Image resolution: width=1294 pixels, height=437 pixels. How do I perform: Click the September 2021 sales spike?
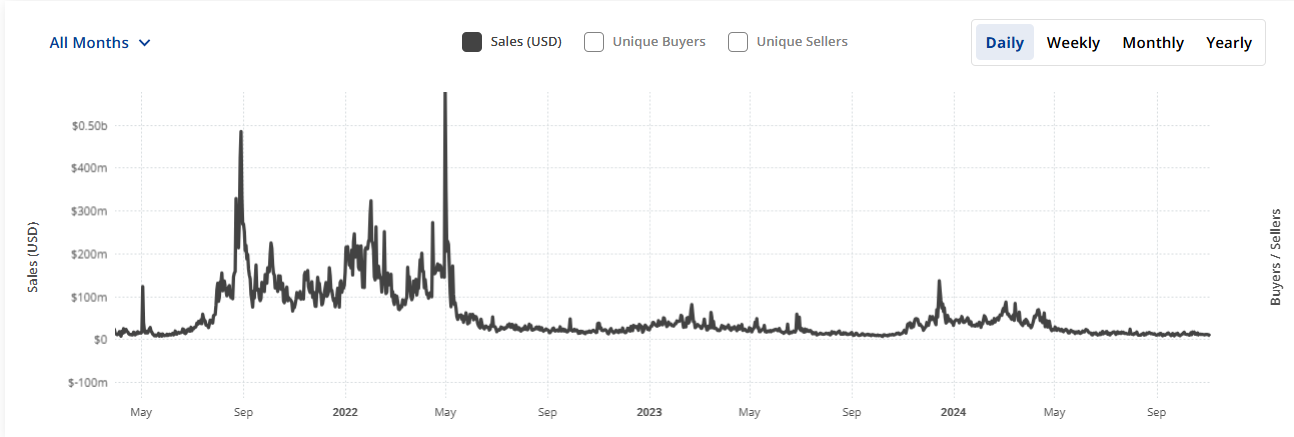pos(241,133)
